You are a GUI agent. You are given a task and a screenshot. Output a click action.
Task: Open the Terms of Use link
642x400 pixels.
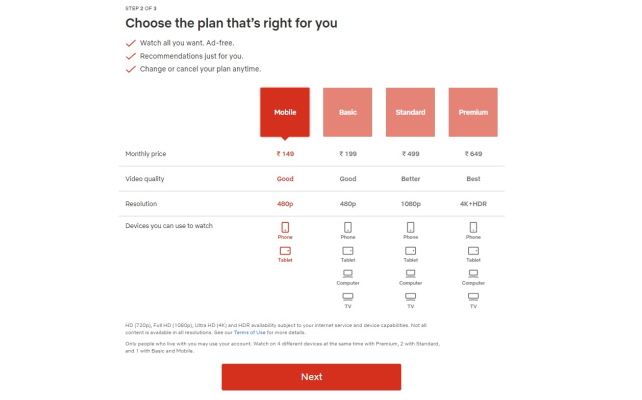(250, 332)
